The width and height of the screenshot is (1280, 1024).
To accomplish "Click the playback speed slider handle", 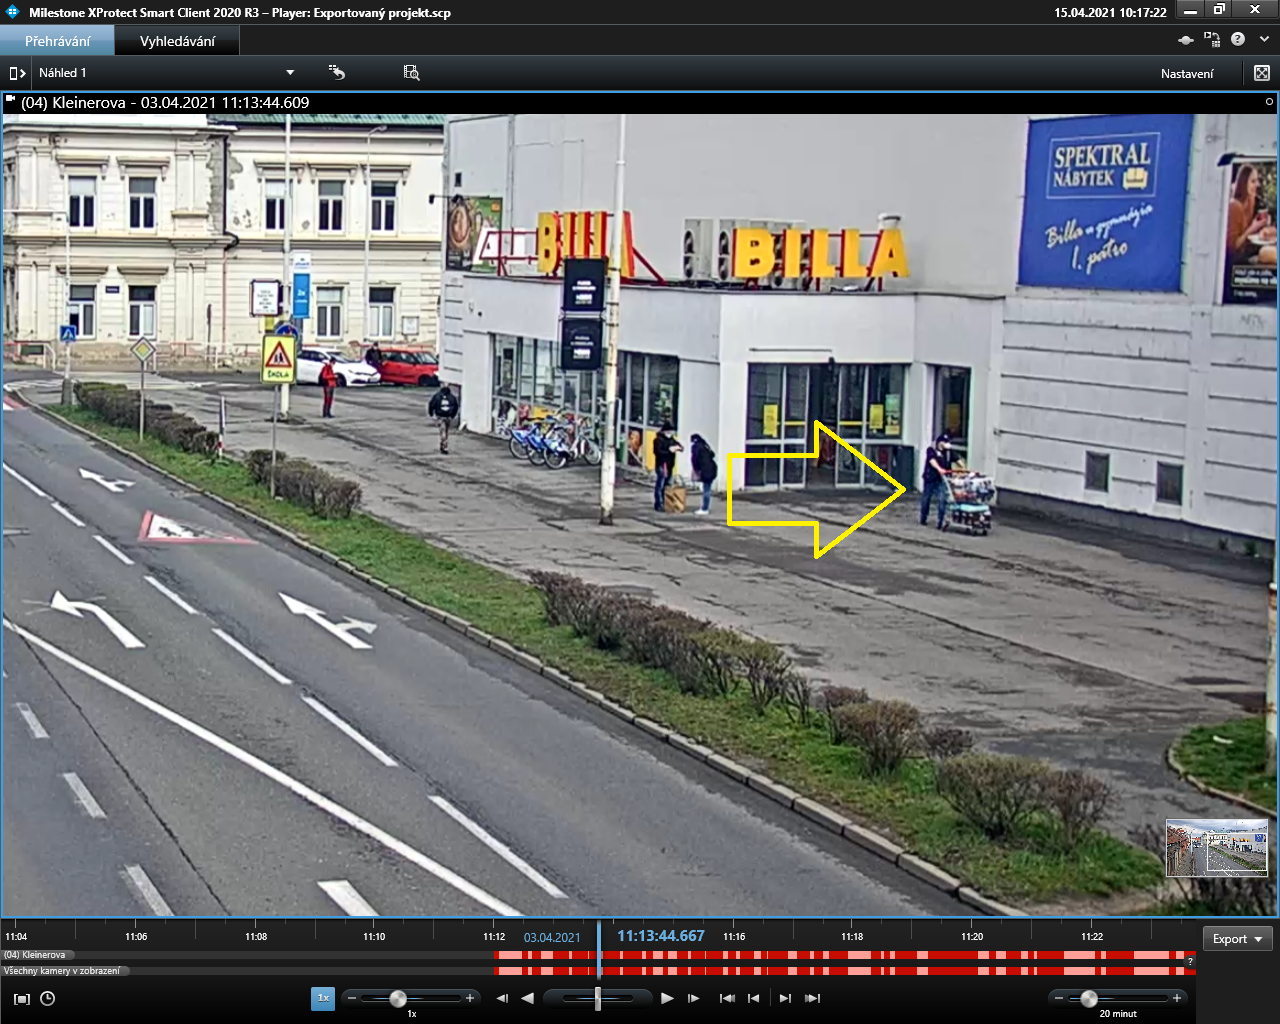I will coord(398,998).
